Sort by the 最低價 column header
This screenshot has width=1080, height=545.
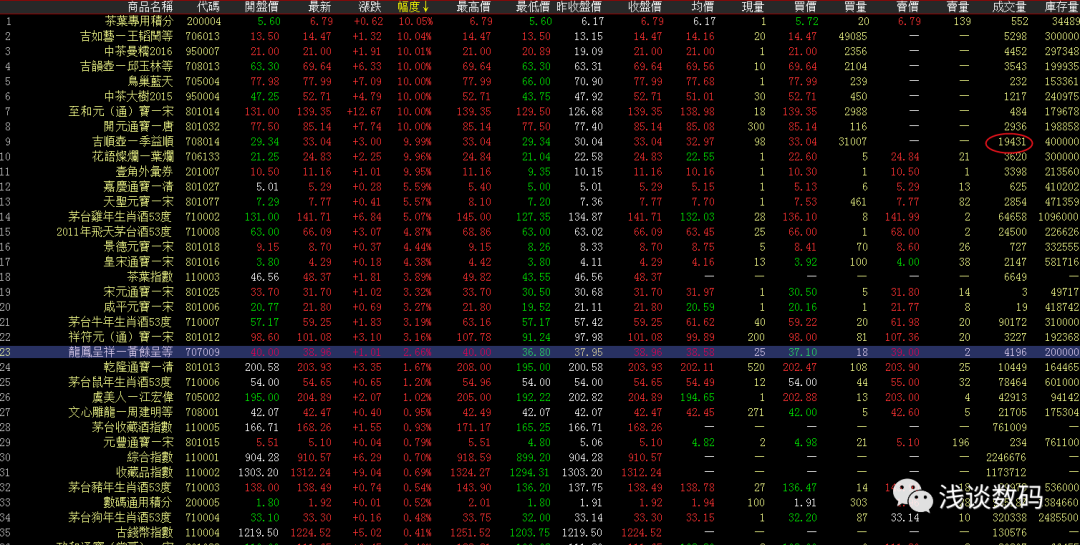coord(533,7)
